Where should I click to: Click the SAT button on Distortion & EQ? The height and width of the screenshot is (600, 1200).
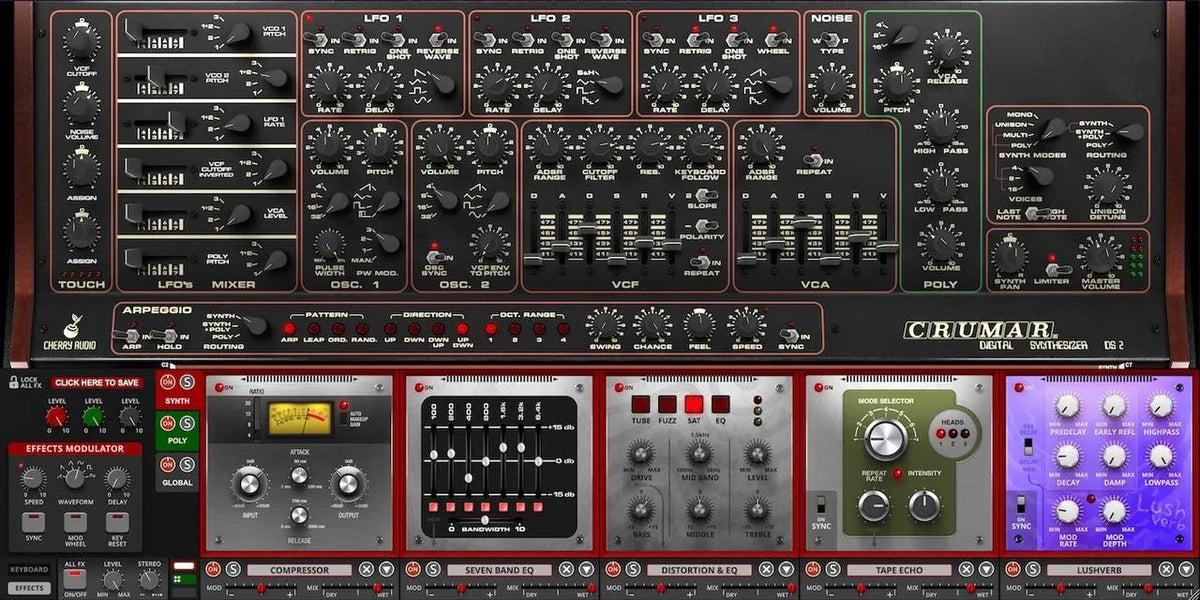click(693, 403)
